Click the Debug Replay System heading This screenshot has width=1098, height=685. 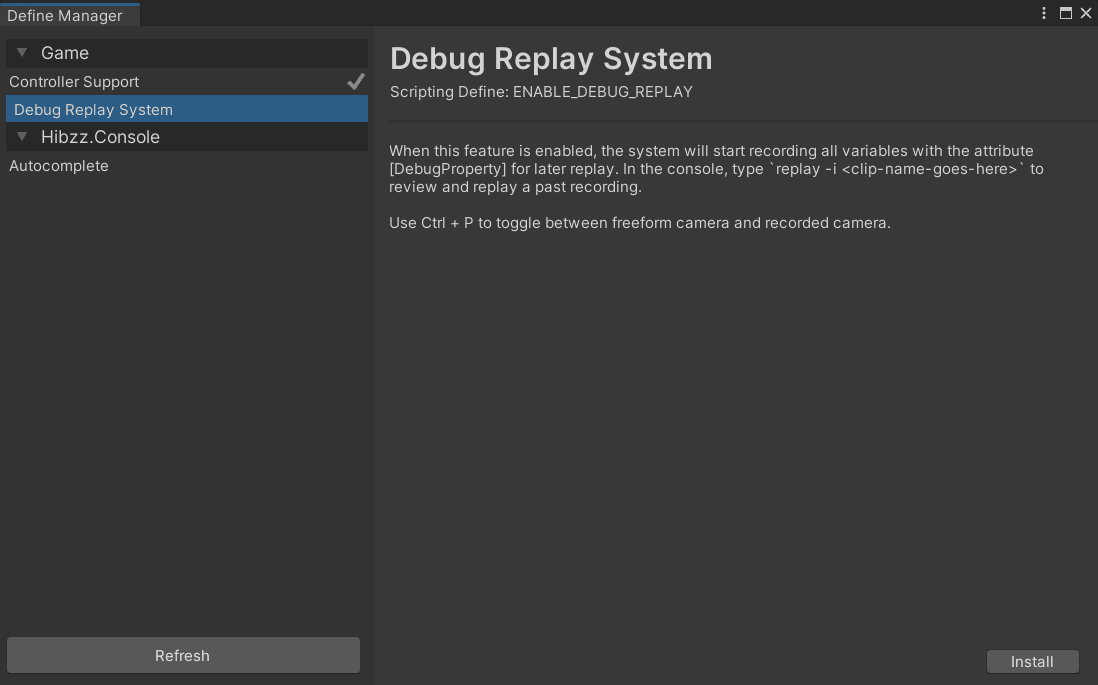551,59
